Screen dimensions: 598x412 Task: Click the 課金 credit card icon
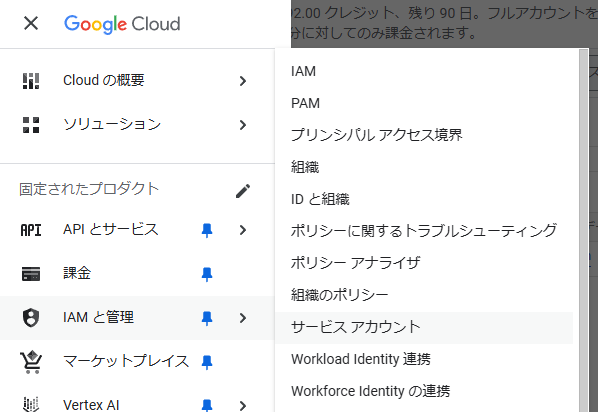(31, 274)
